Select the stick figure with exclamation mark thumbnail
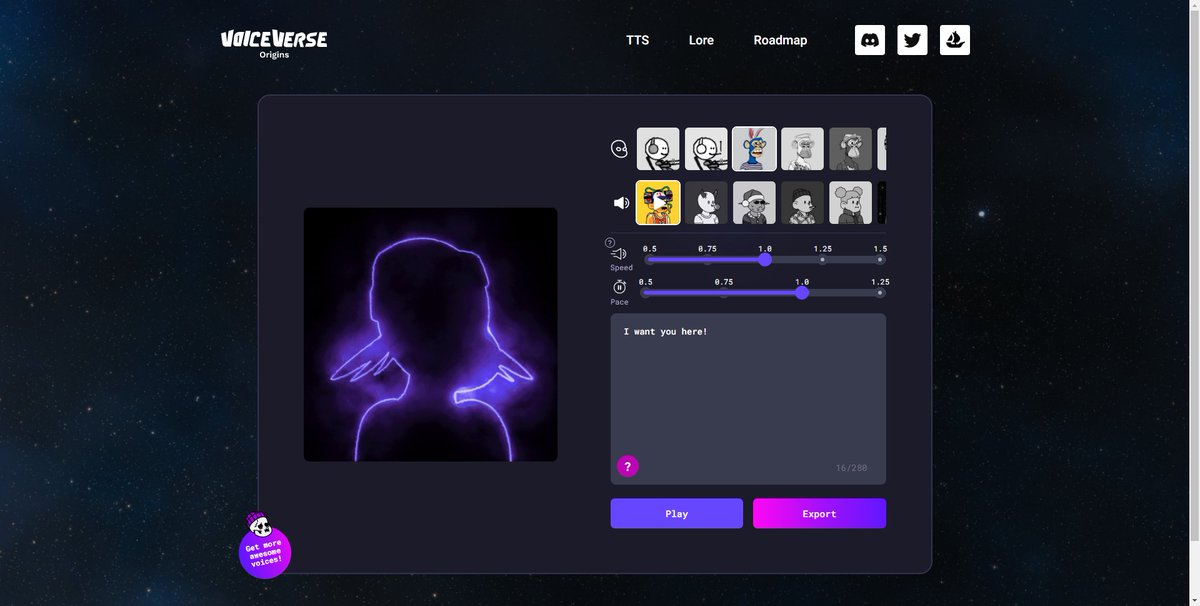 pos(706,149)
